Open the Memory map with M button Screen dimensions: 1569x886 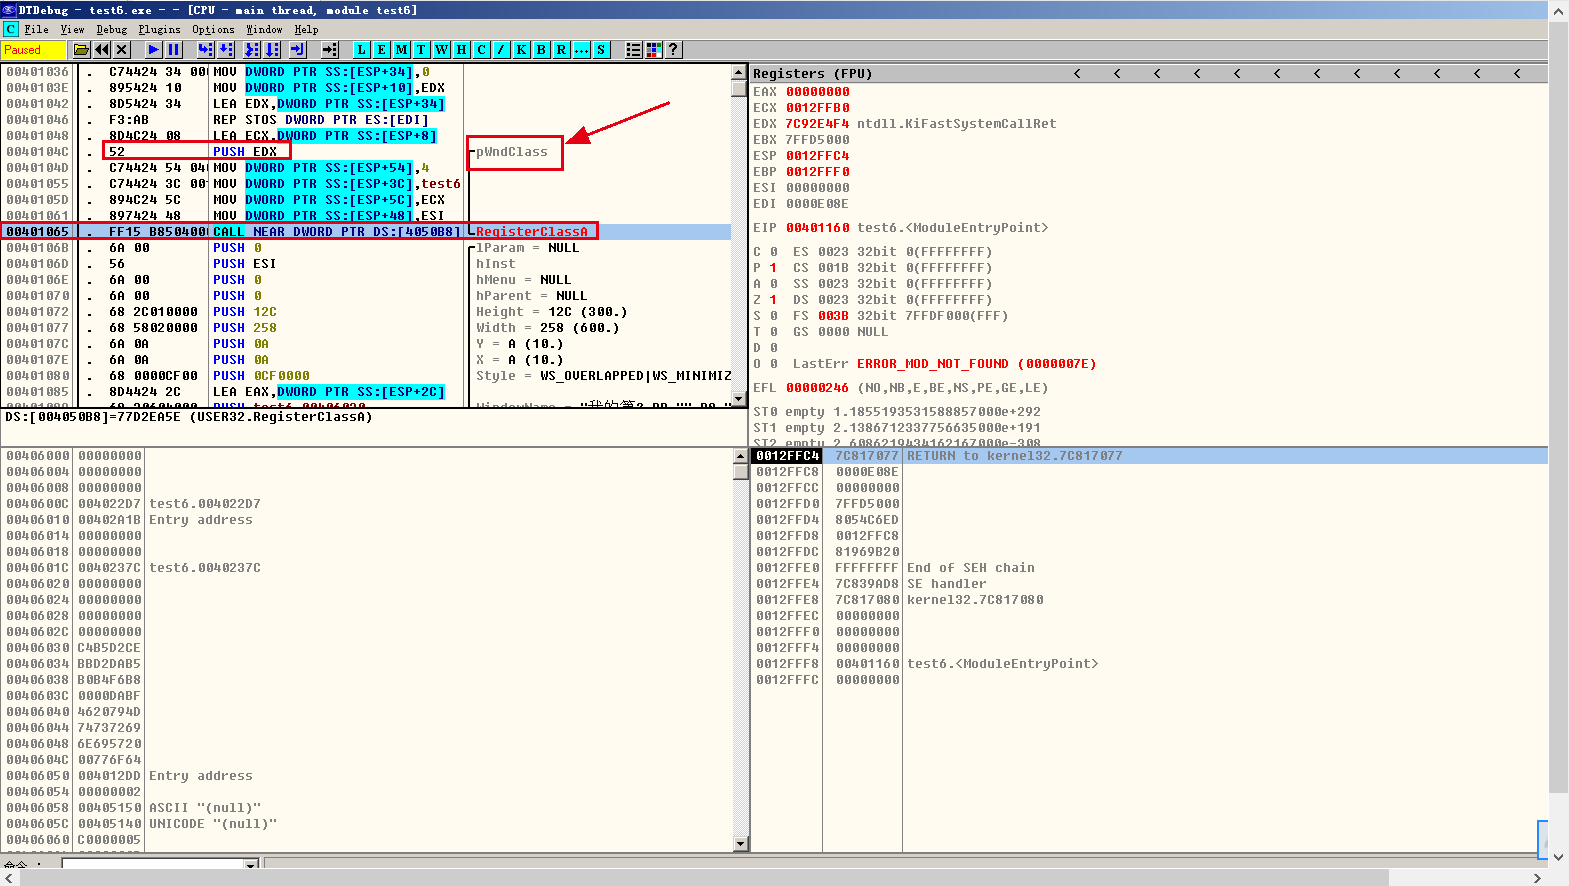[x=401, y=49]
